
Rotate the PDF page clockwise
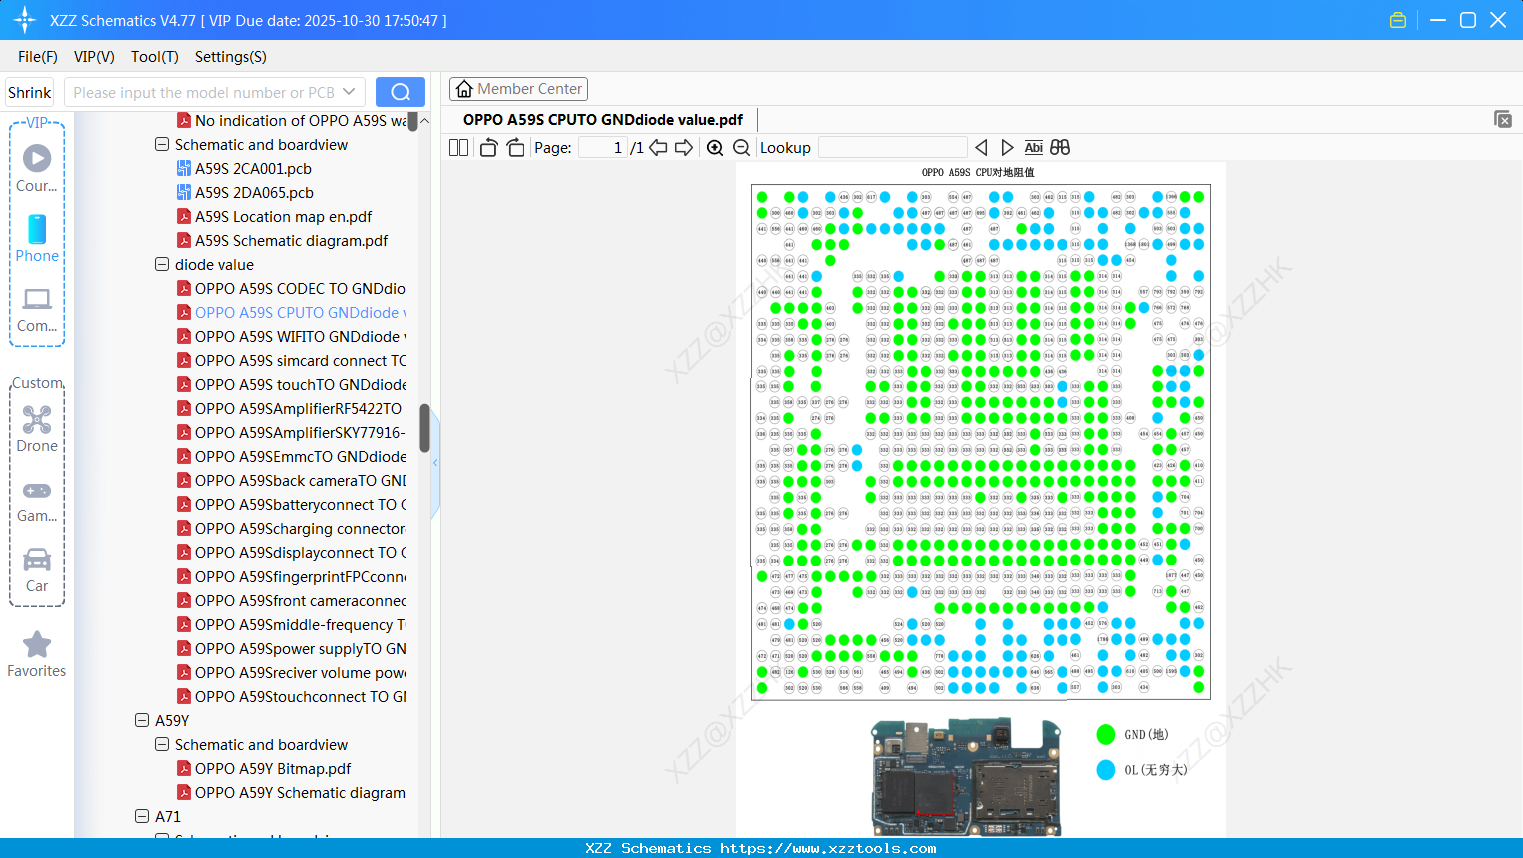(x=515, y=148)
